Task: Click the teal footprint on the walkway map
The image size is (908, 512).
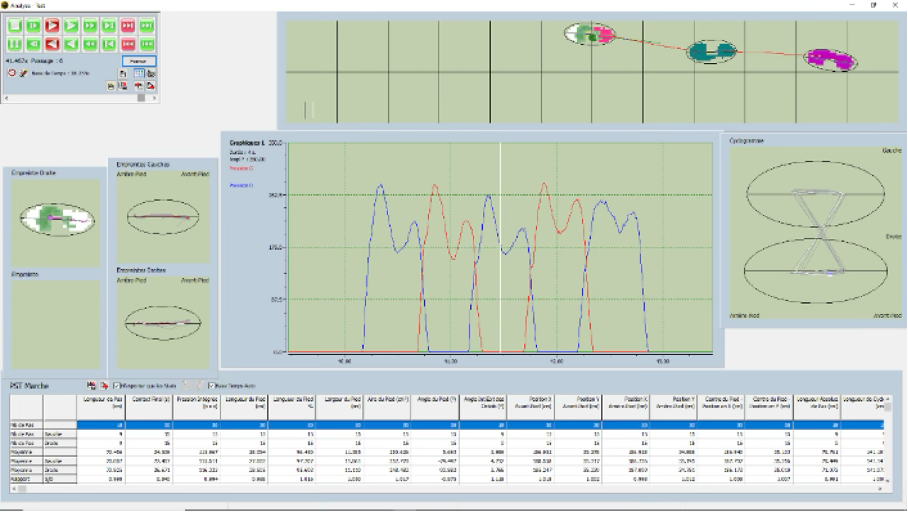Action: click(712, 52)
